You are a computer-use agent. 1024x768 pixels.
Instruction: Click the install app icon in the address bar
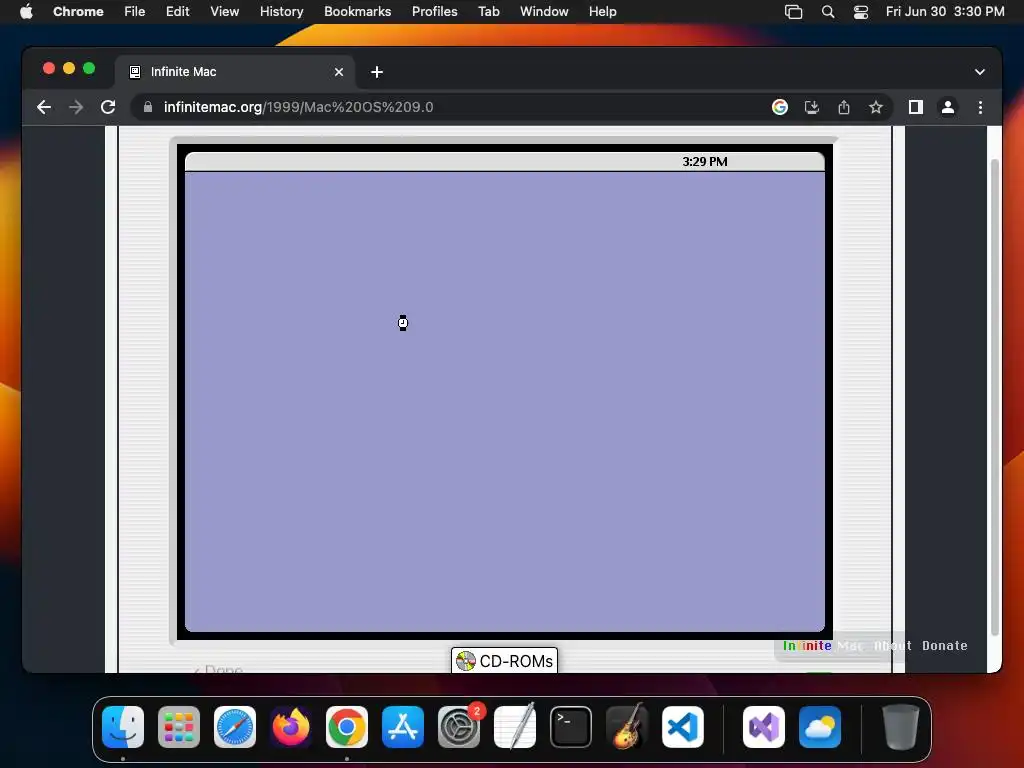pos(812,107)
